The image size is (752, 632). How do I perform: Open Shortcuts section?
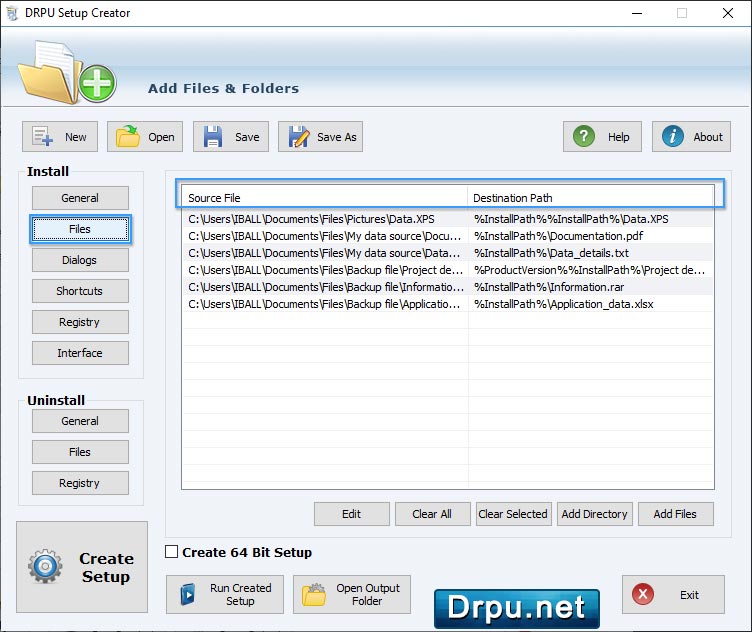coord(80,291)
